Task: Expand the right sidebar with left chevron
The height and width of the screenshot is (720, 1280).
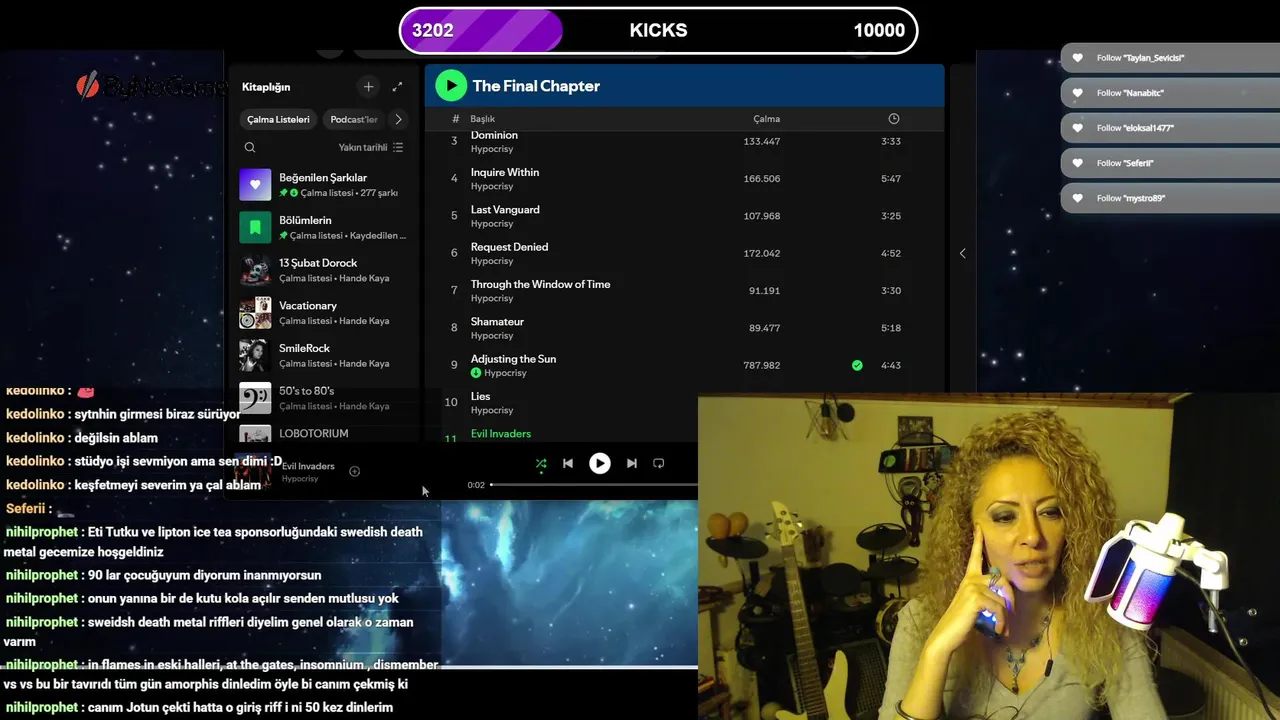Action: point(963,253)
